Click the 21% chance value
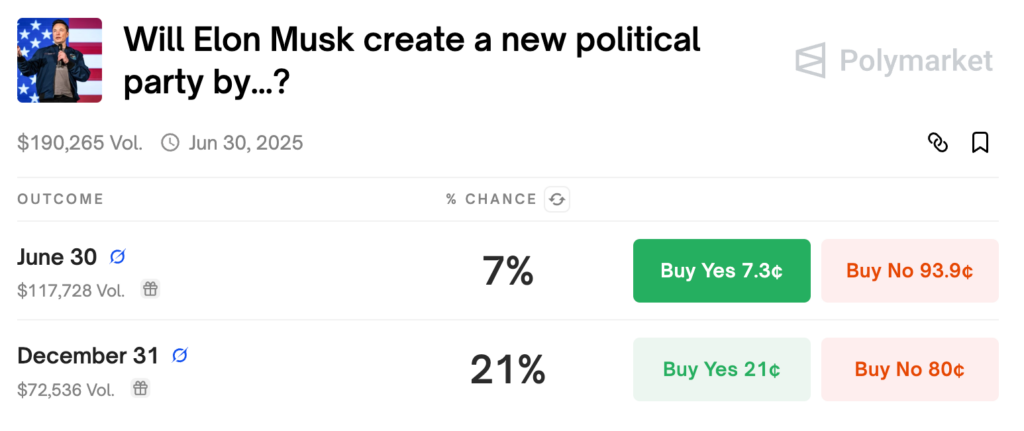The height and width of the screenshot is (431, 1024). [507, 370]
